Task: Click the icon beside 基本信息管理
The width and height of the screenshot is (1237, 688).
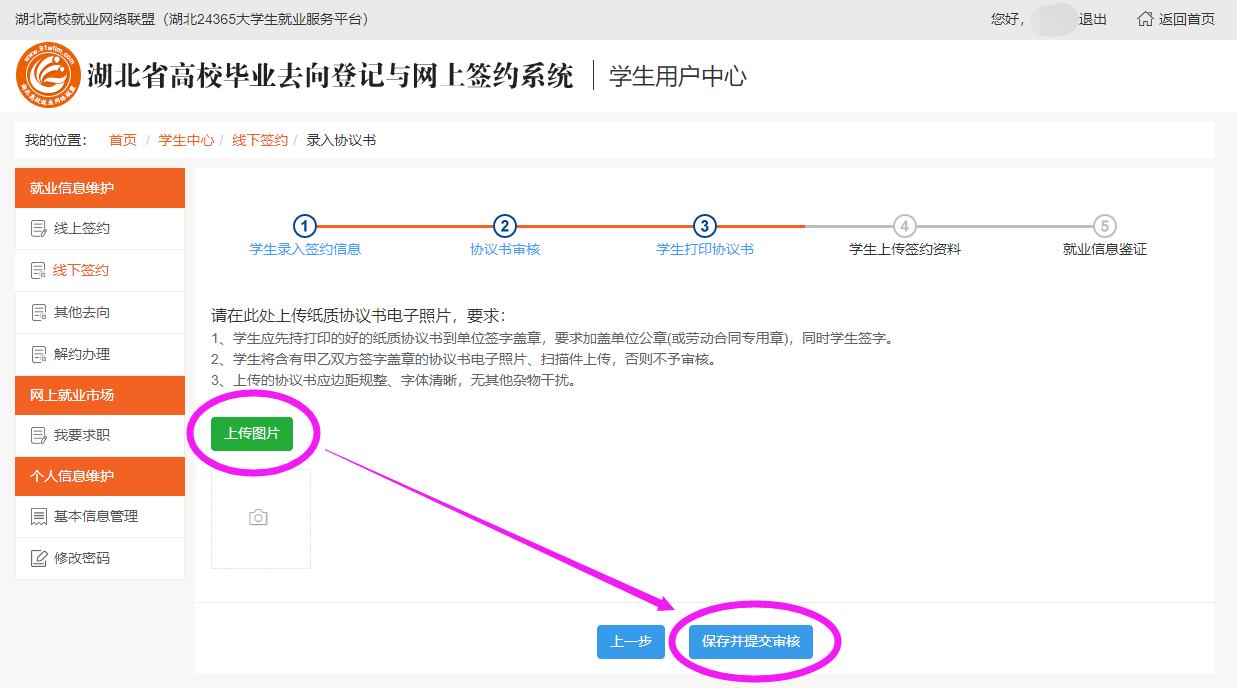Action: point(39,517)
